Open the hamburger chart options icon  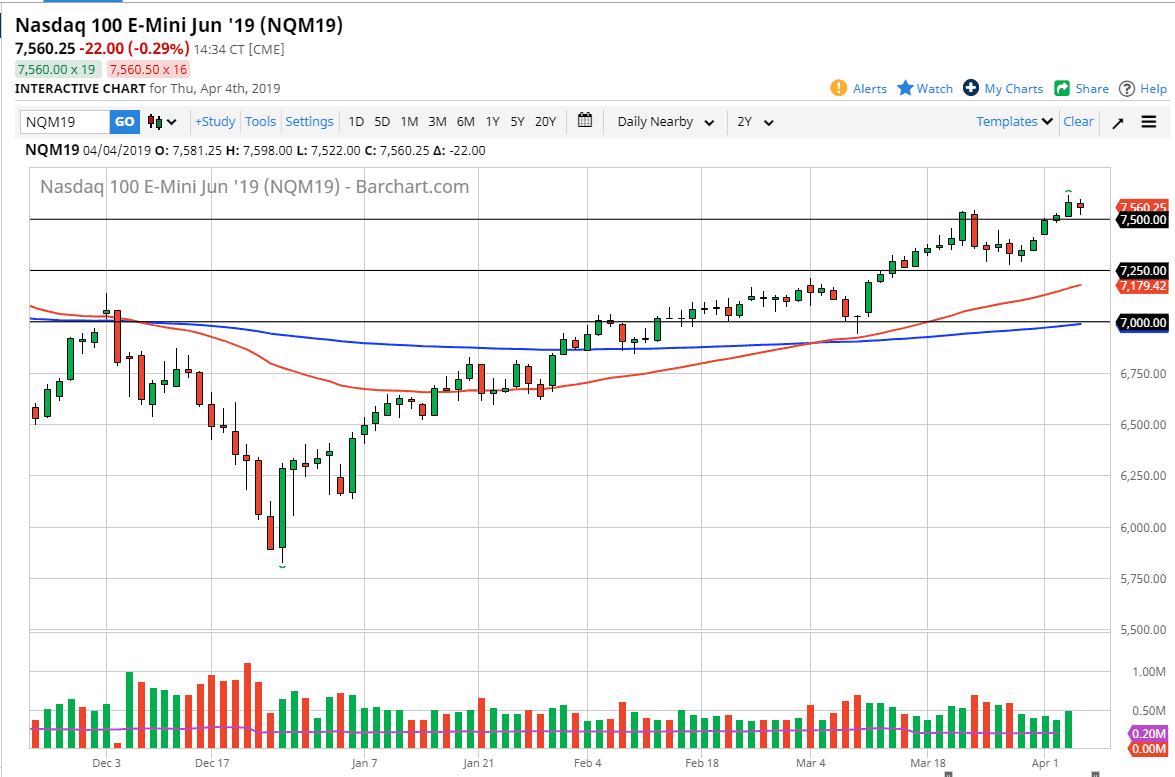(x=1149, y=121)
